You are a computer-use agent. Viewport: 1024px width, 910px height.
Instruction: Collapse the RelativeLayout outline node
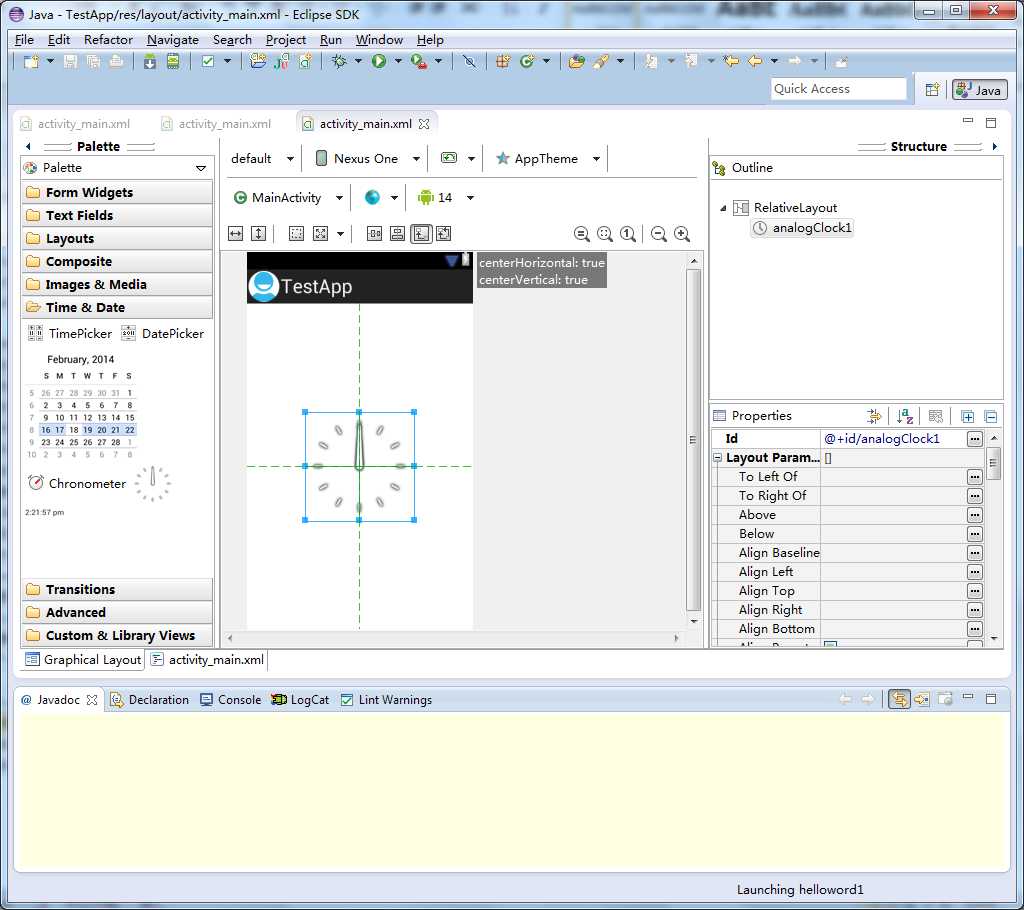723,208
